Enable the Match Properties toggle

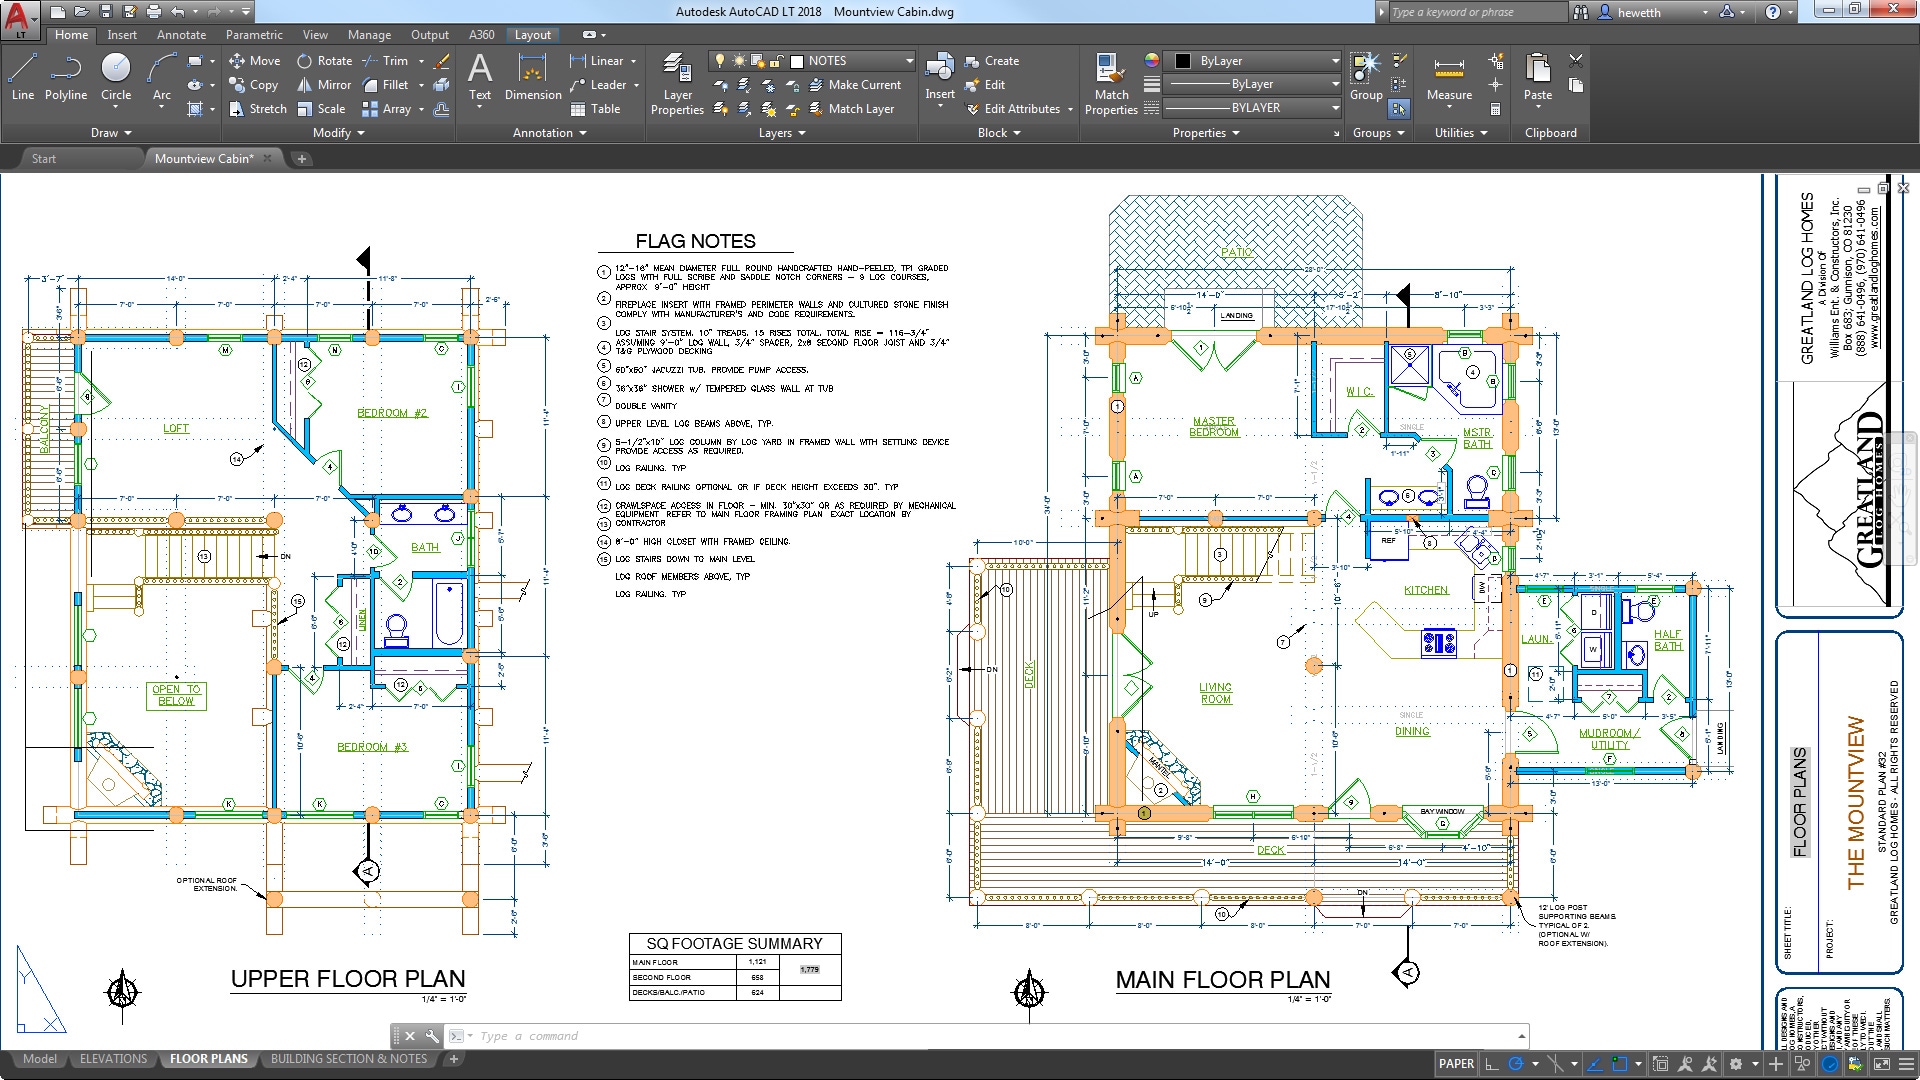tap(1108, 82)
